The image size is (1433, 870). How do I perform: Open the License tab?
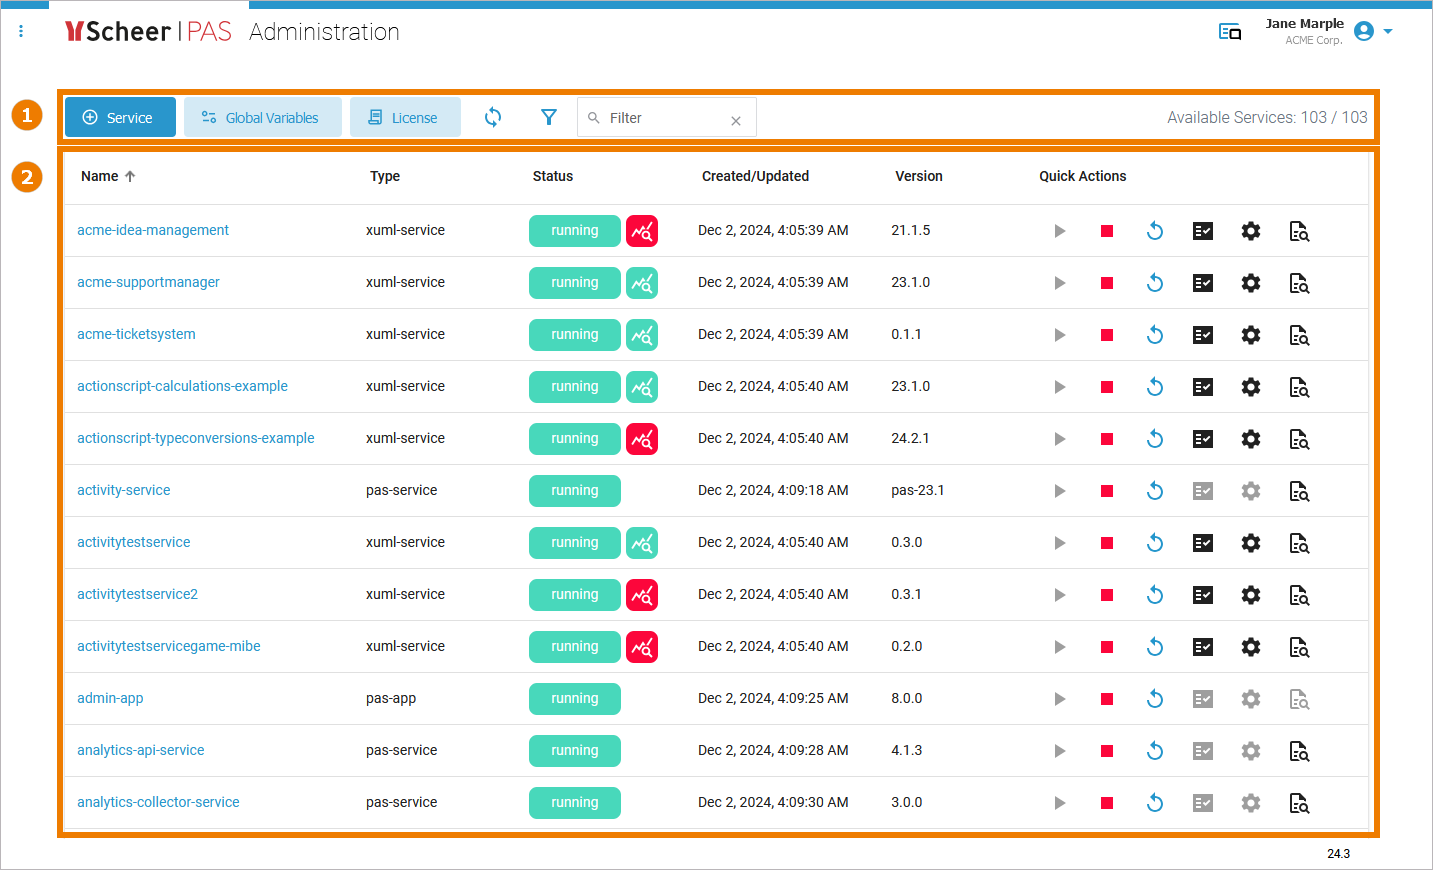(x=405, y=117)
